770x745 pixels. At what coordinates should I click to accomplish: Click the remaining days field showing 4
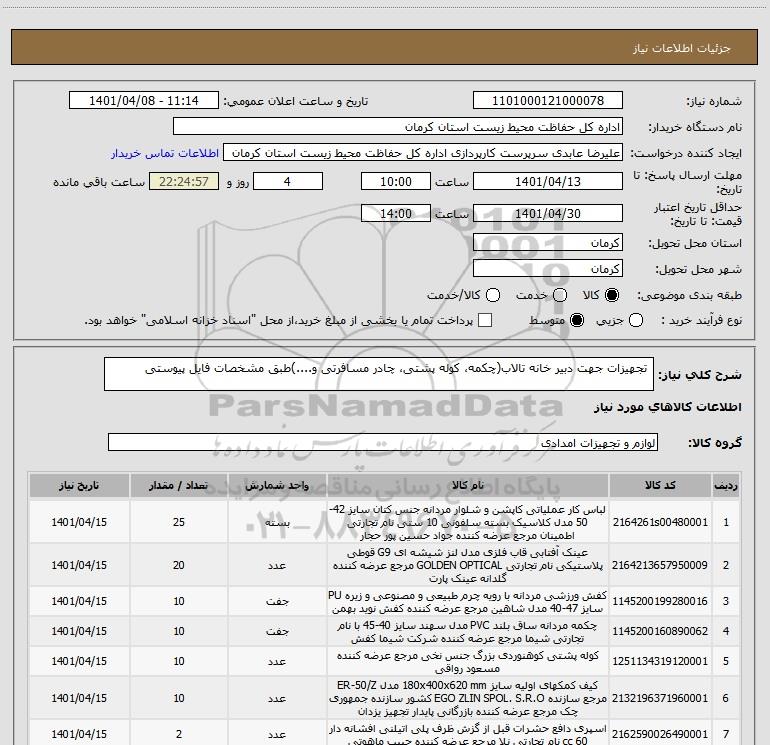(x=287, y=182)
